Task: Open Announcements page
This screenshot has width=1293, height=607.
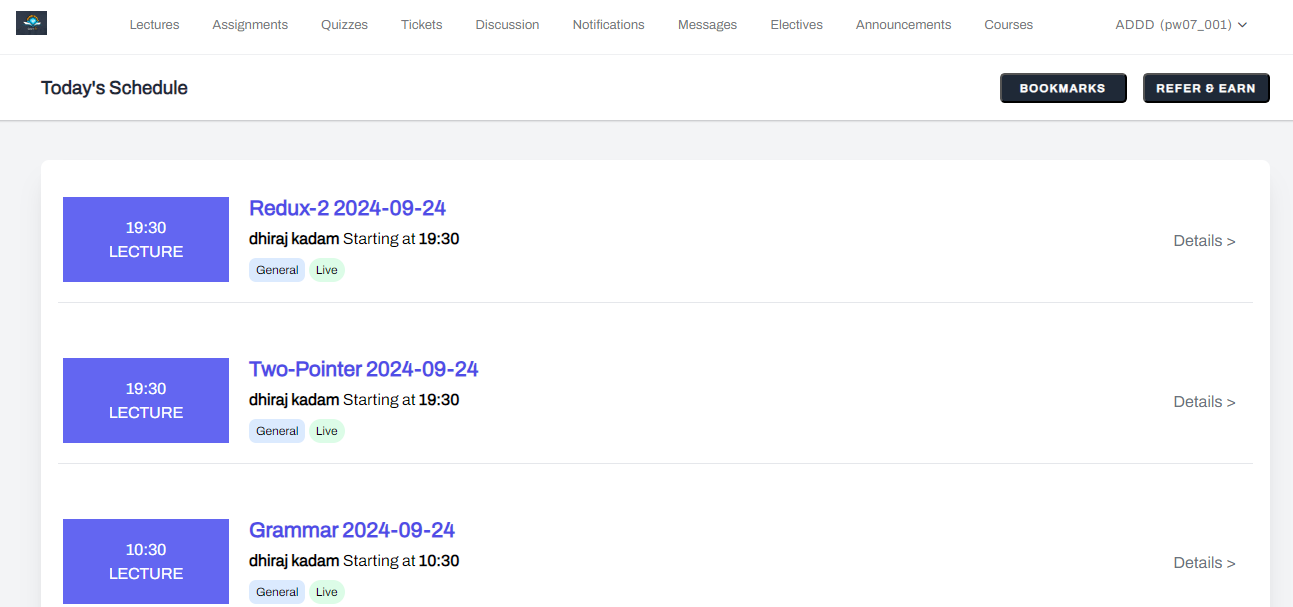Action: click(x=903, y=25)
